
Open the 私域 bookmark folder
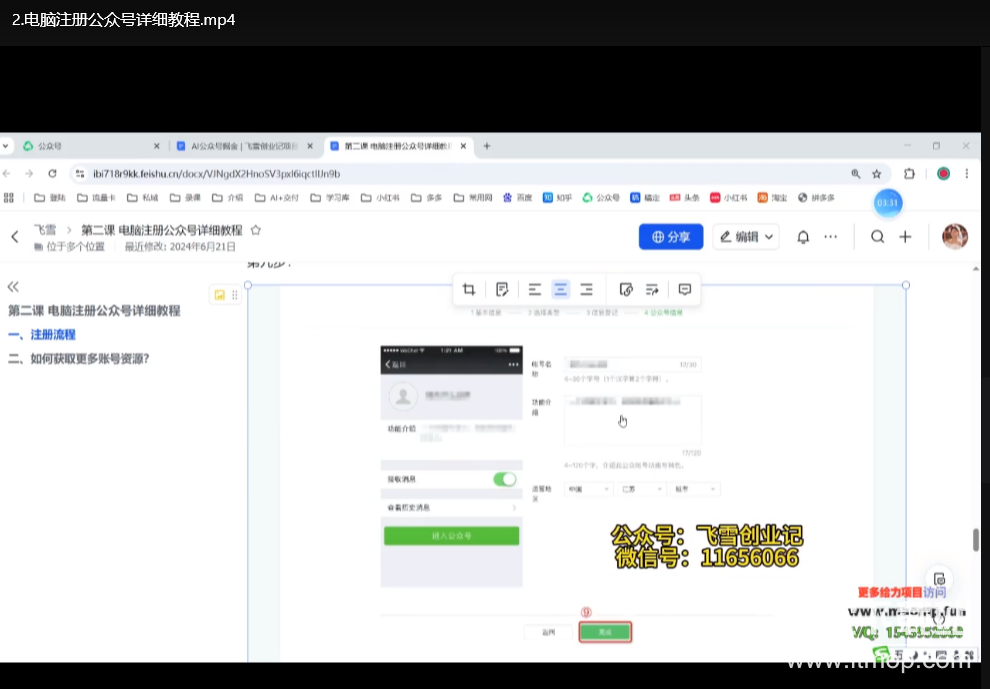(x=143, y=198)
